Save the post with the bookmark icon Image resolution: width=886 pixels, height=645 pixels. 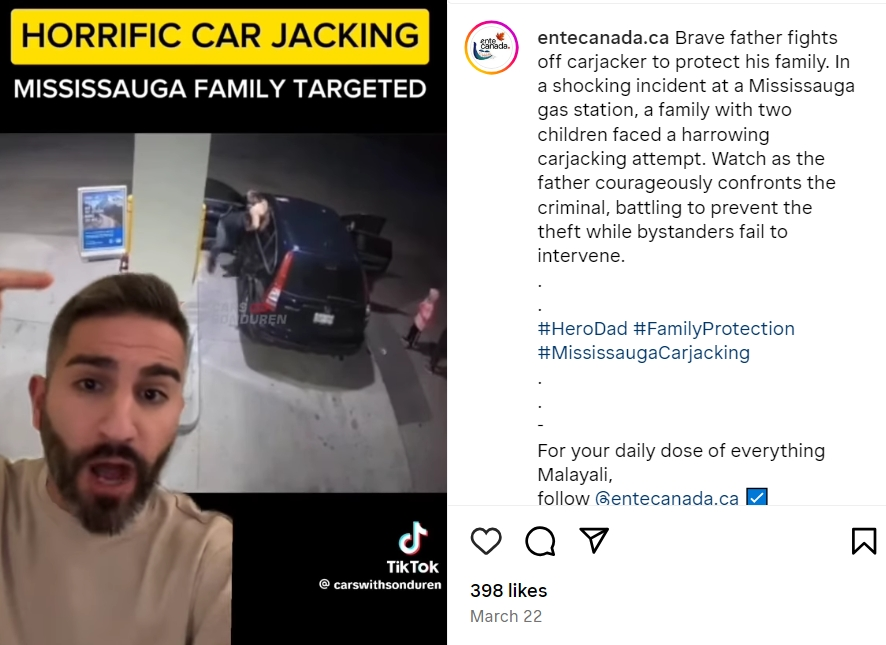[863, 541]
